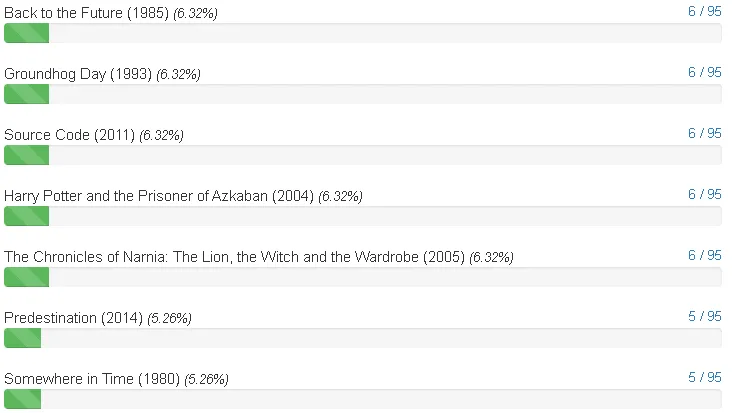This screenshot has width=732, height=413.
Task: Click the 5 / 95 count for Somewhere in Time
Action: [x=704, y=378]
